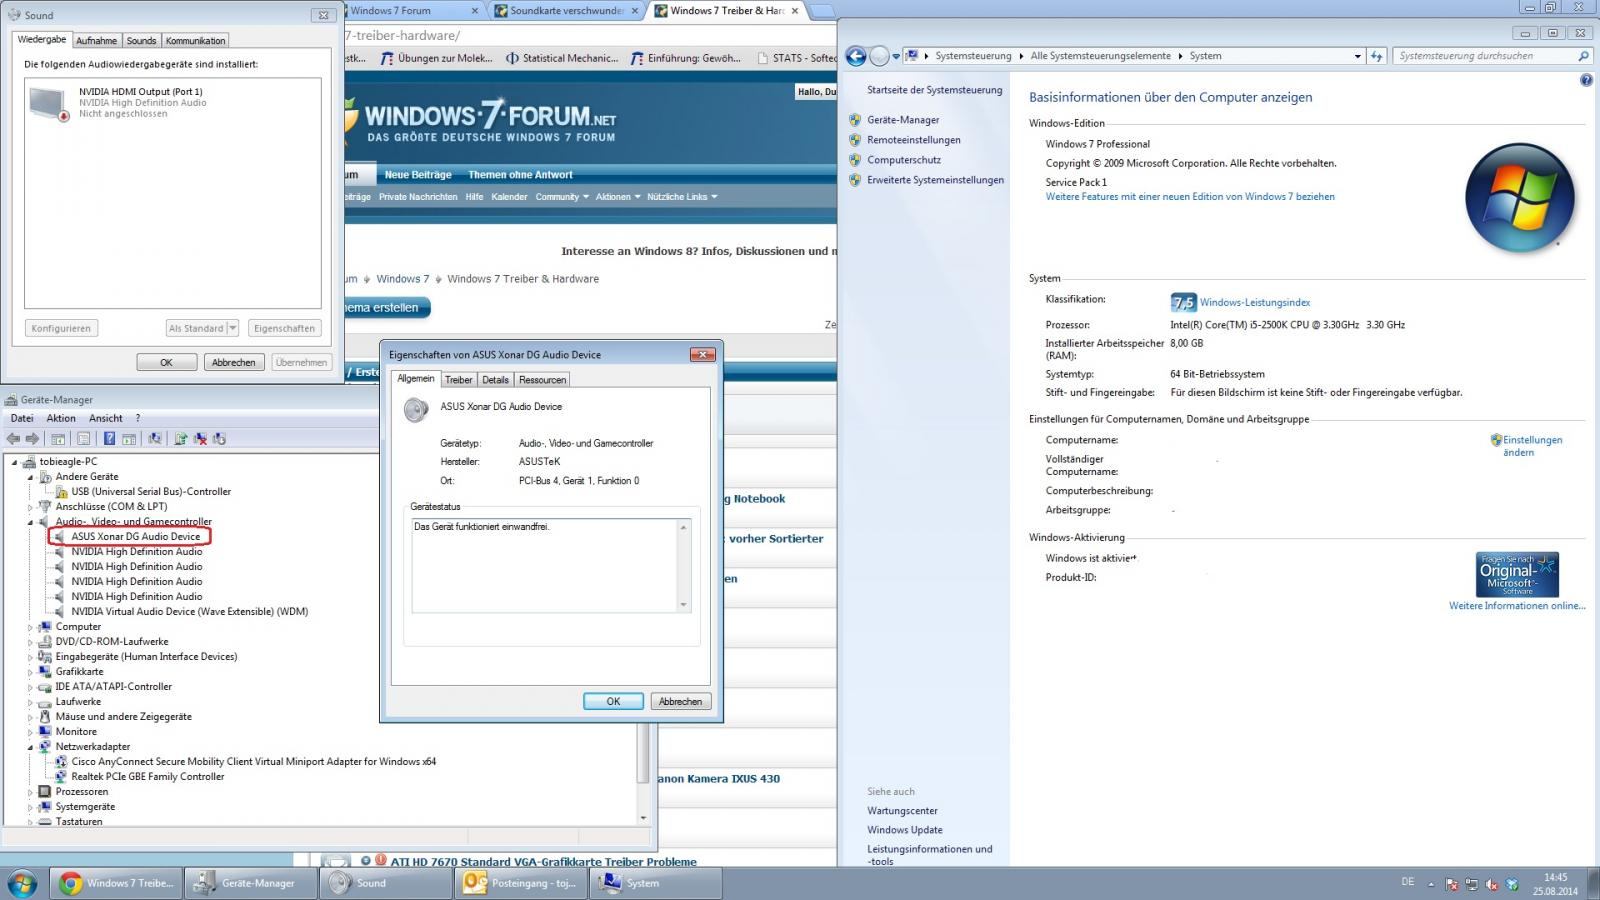Click OK in Xonar properties dialog

pyautogui.click(x=613, y=701)
